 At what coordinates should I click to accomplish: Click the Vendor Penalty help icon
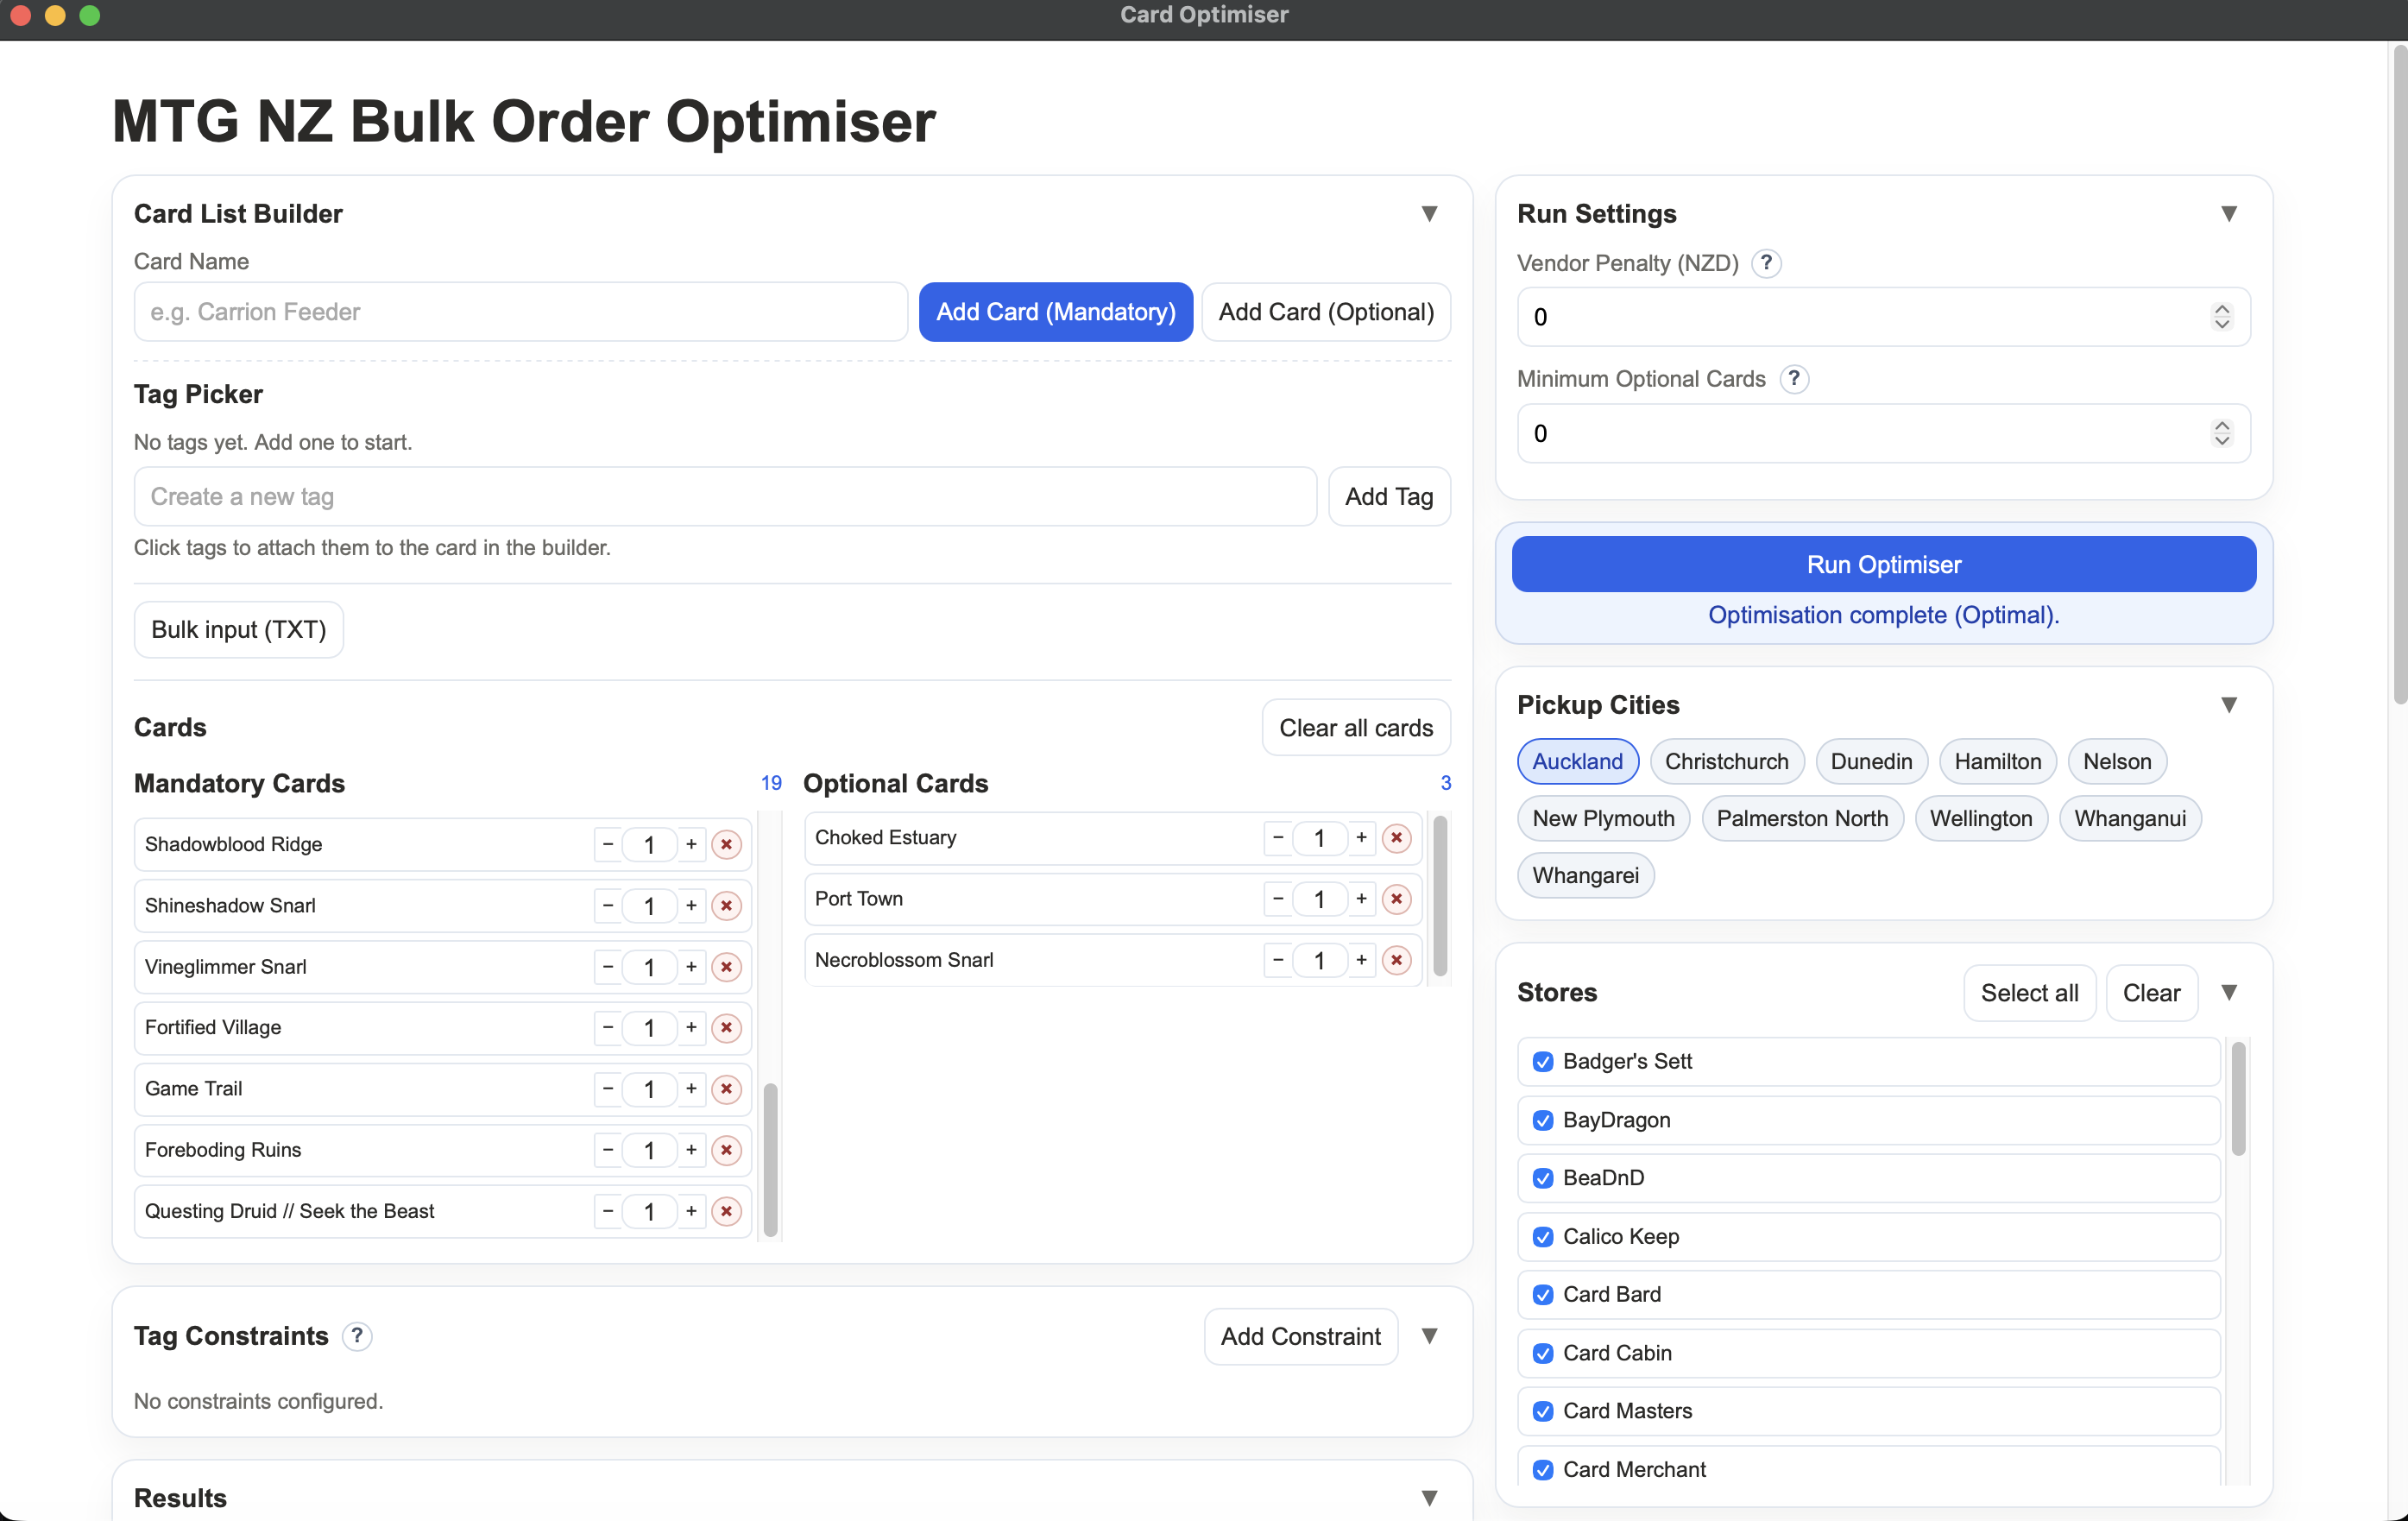(x=1767, y=263)
